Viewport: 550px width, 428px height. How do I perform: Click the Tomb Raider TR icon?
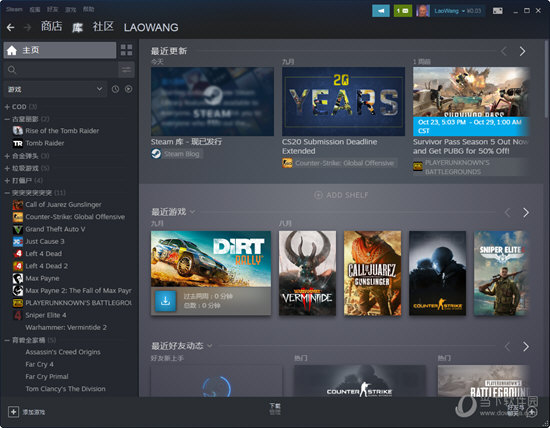click(x=18, y=143)
